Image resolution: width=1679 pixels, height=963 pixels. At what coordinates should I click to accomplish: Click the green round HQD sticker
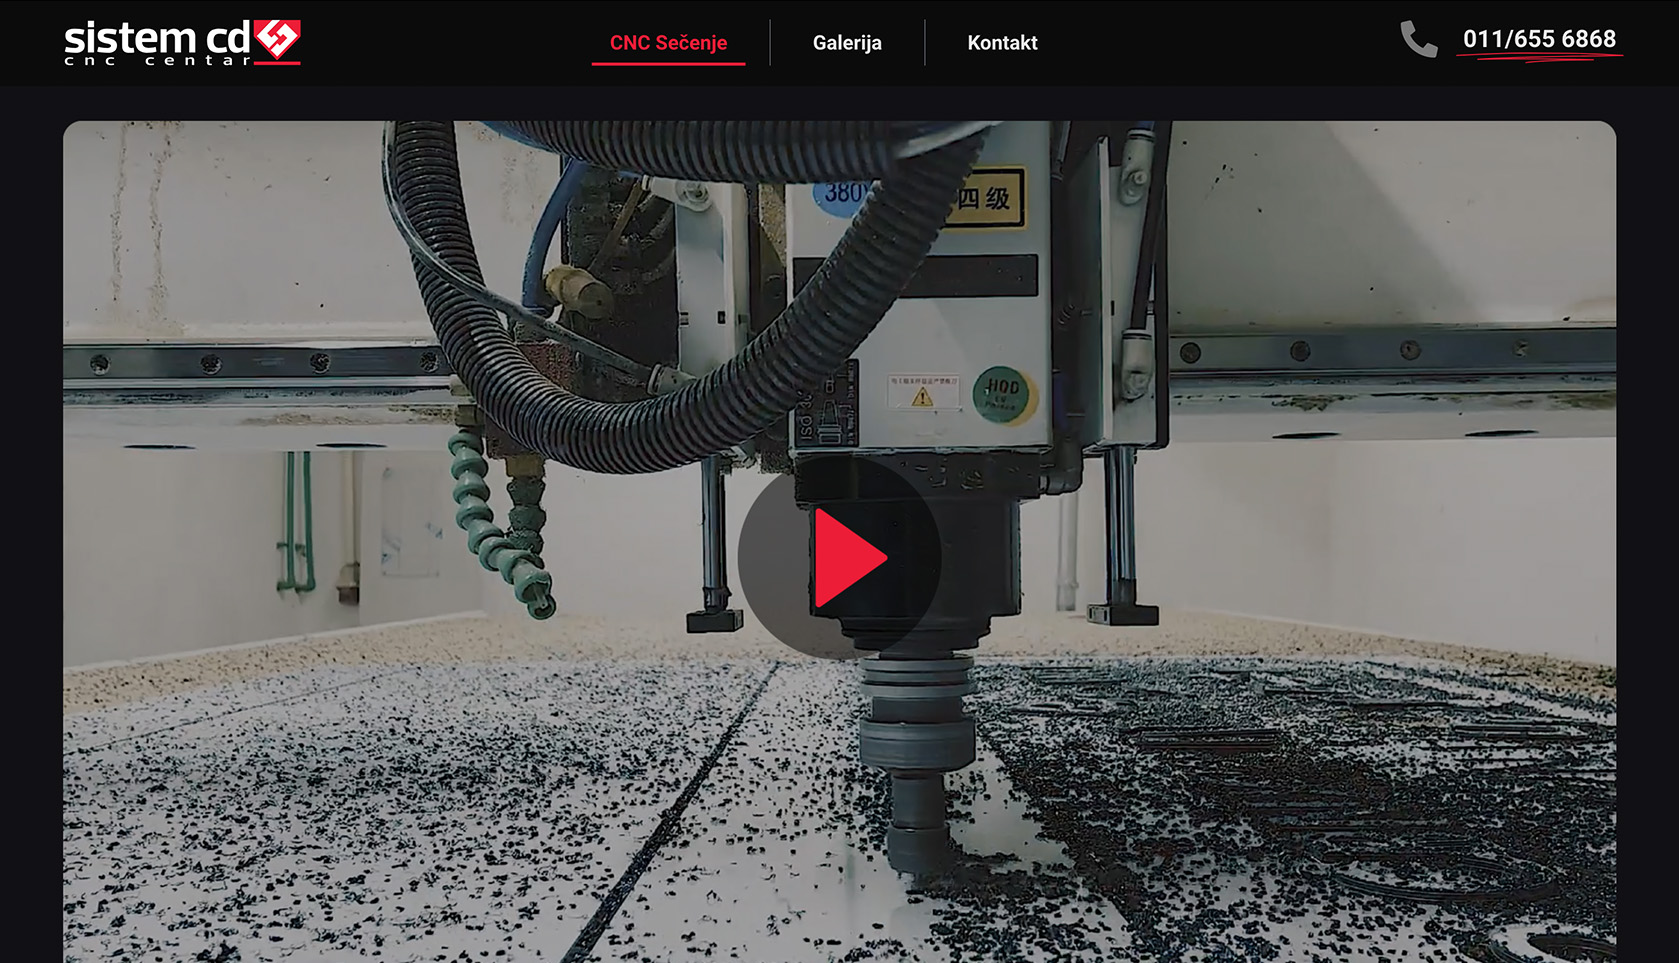coord(1002,392)
